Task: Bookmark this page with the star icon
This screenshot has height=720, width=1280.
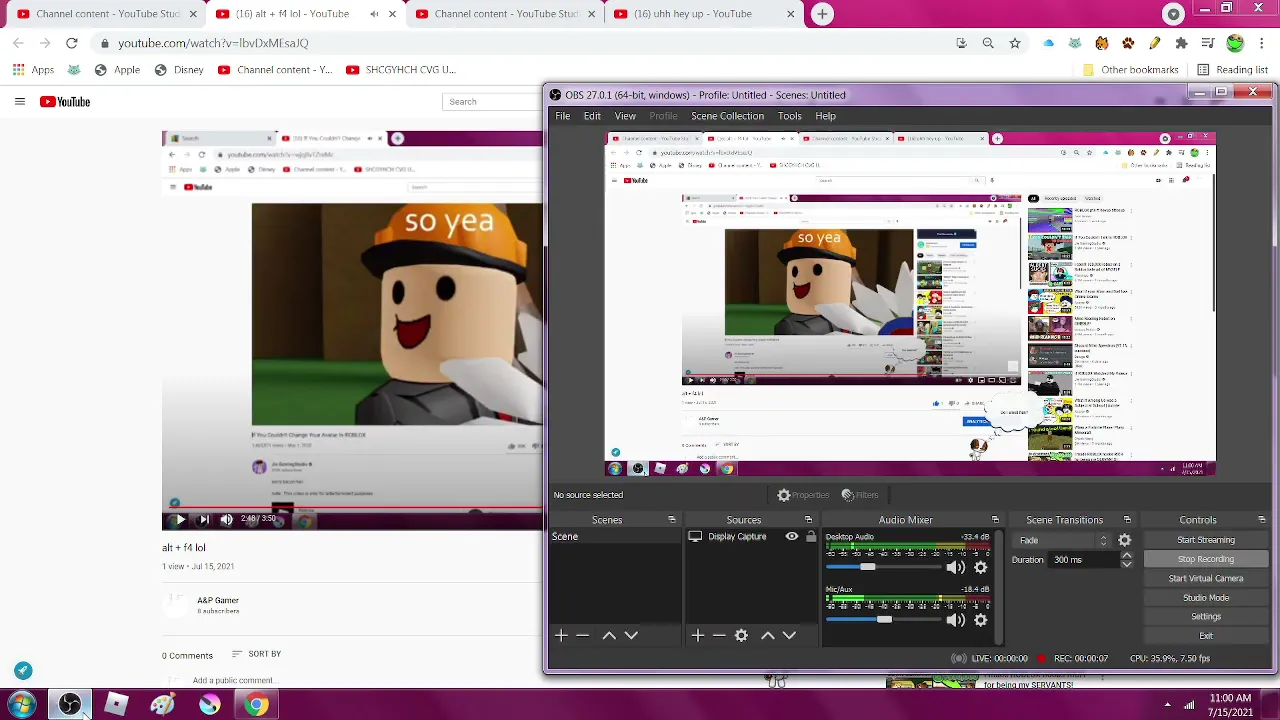Action: pos(1015,43)
